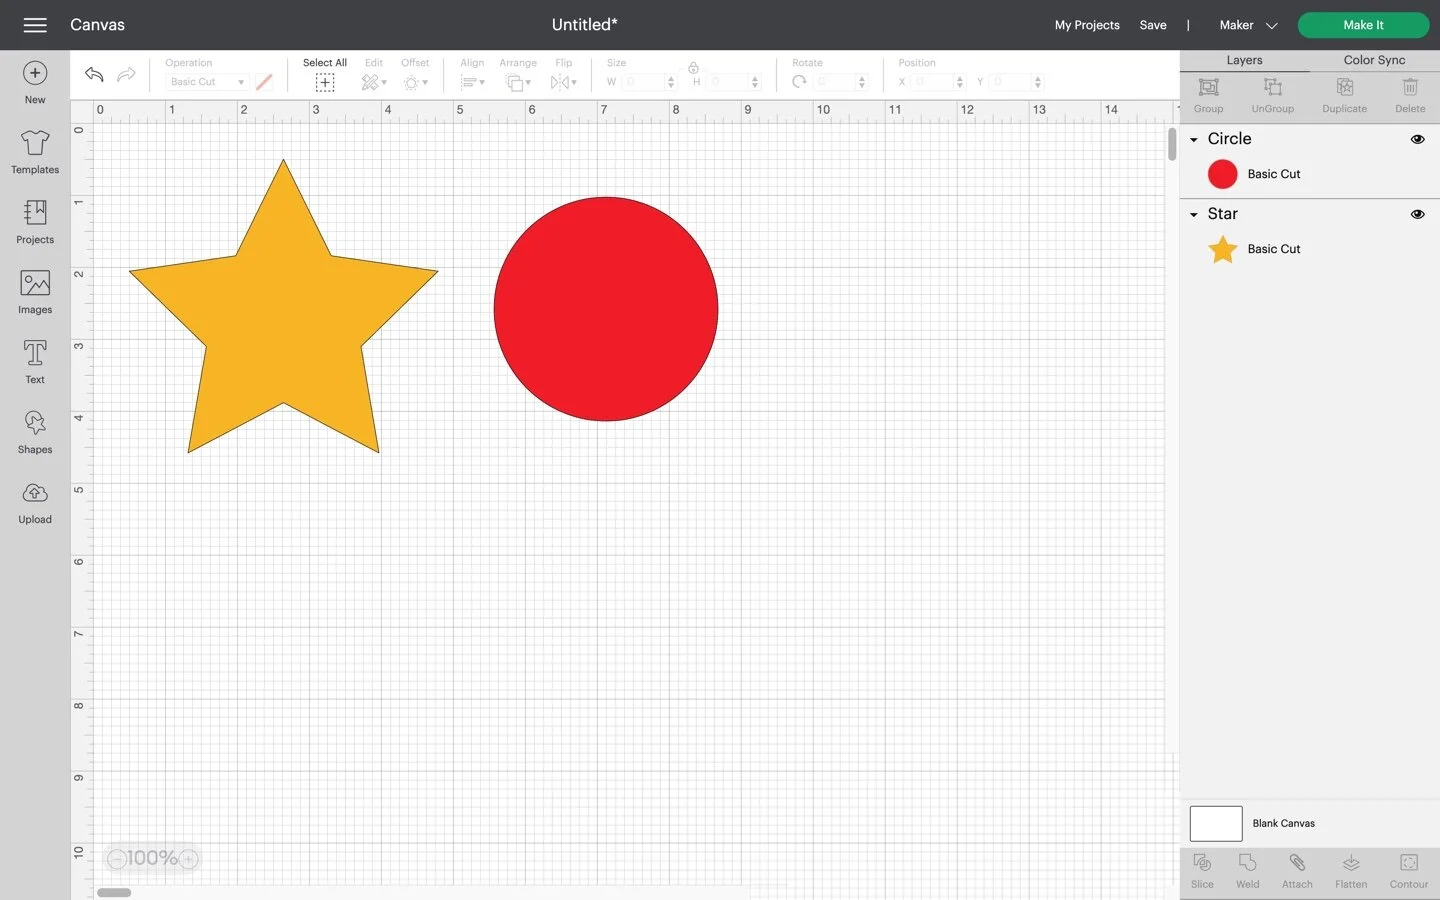Click the Group layers button

1208,95
